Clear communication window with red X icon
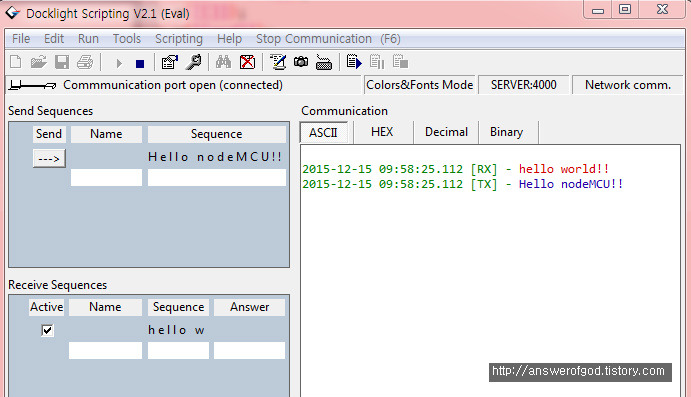Image resolution: width=691 pixels, height=397 pixels. [x=247, y=62]
